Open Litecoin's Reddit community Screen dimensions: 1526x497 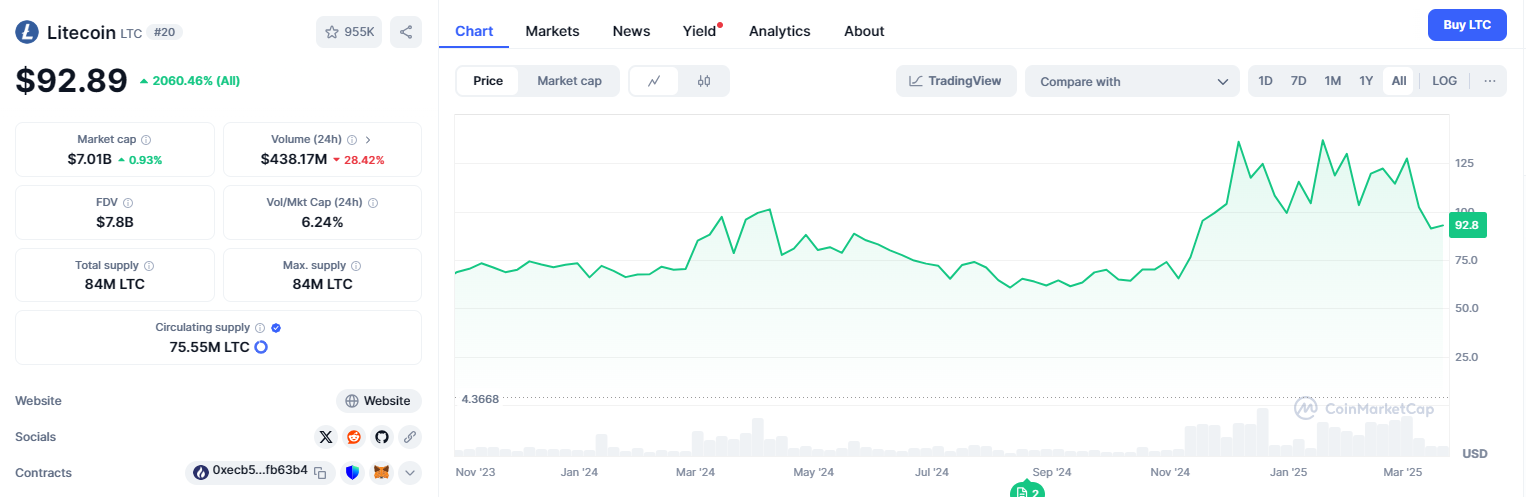[x=353, y=437]
